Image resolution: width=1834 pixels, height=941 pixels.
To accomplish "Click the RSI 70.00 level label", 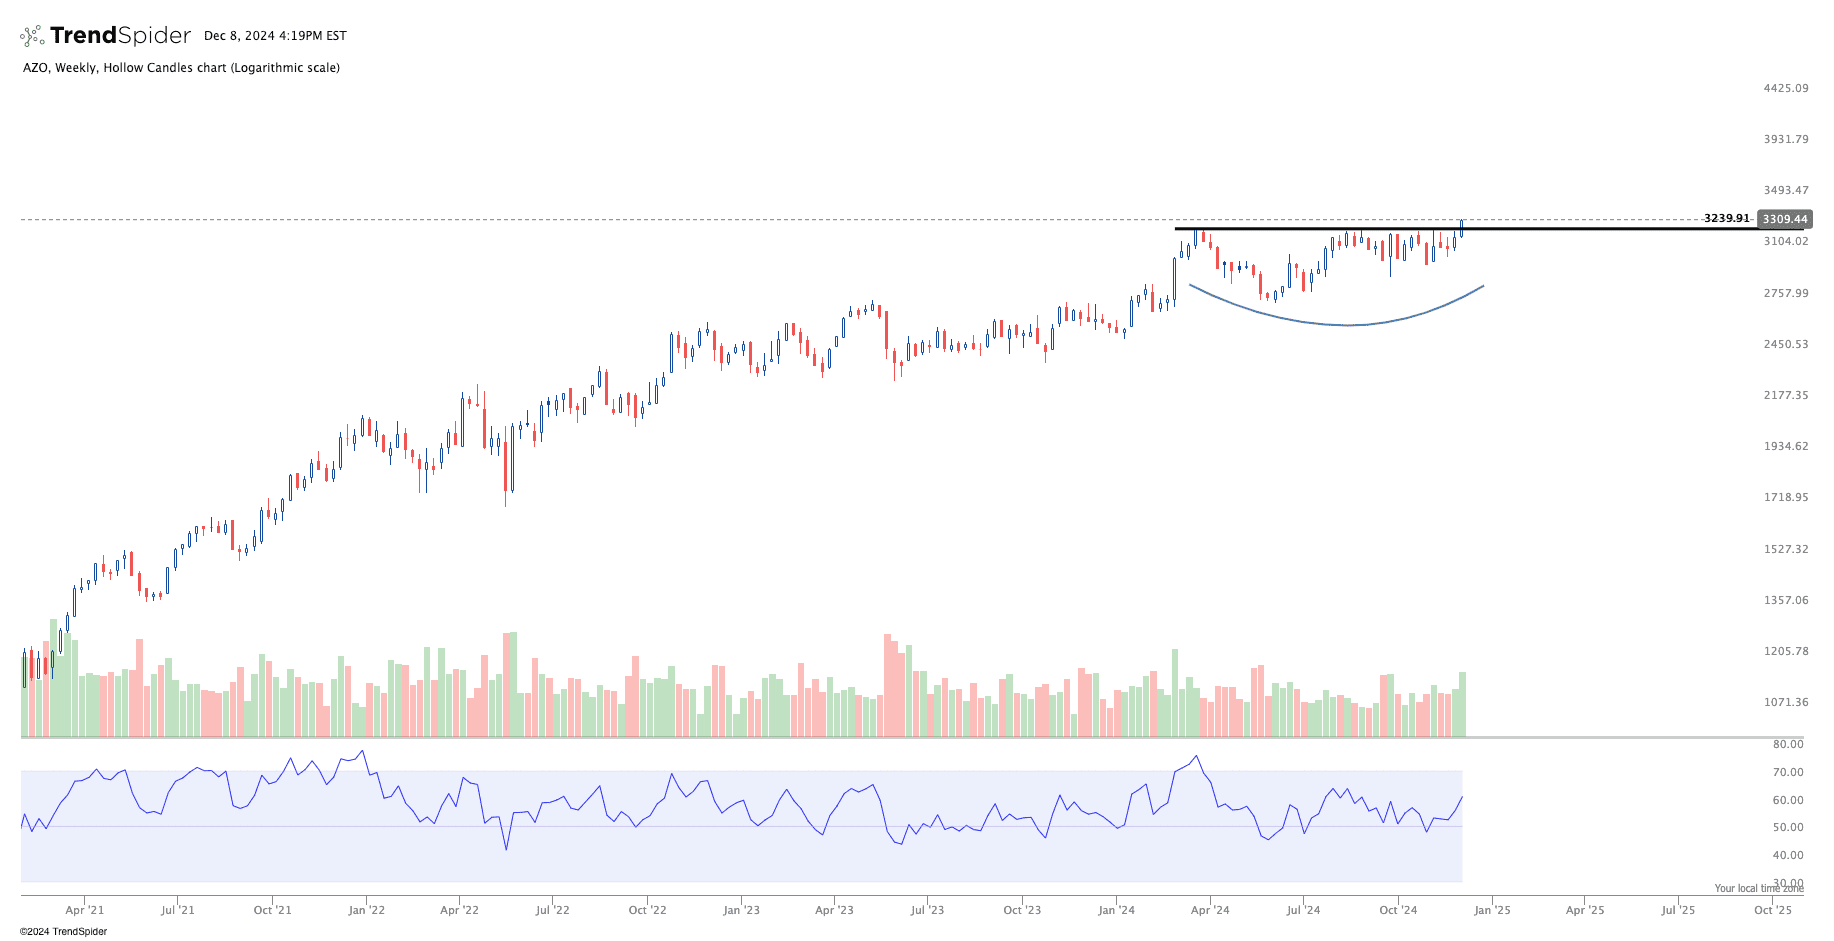I will [x=1787, y=772].
